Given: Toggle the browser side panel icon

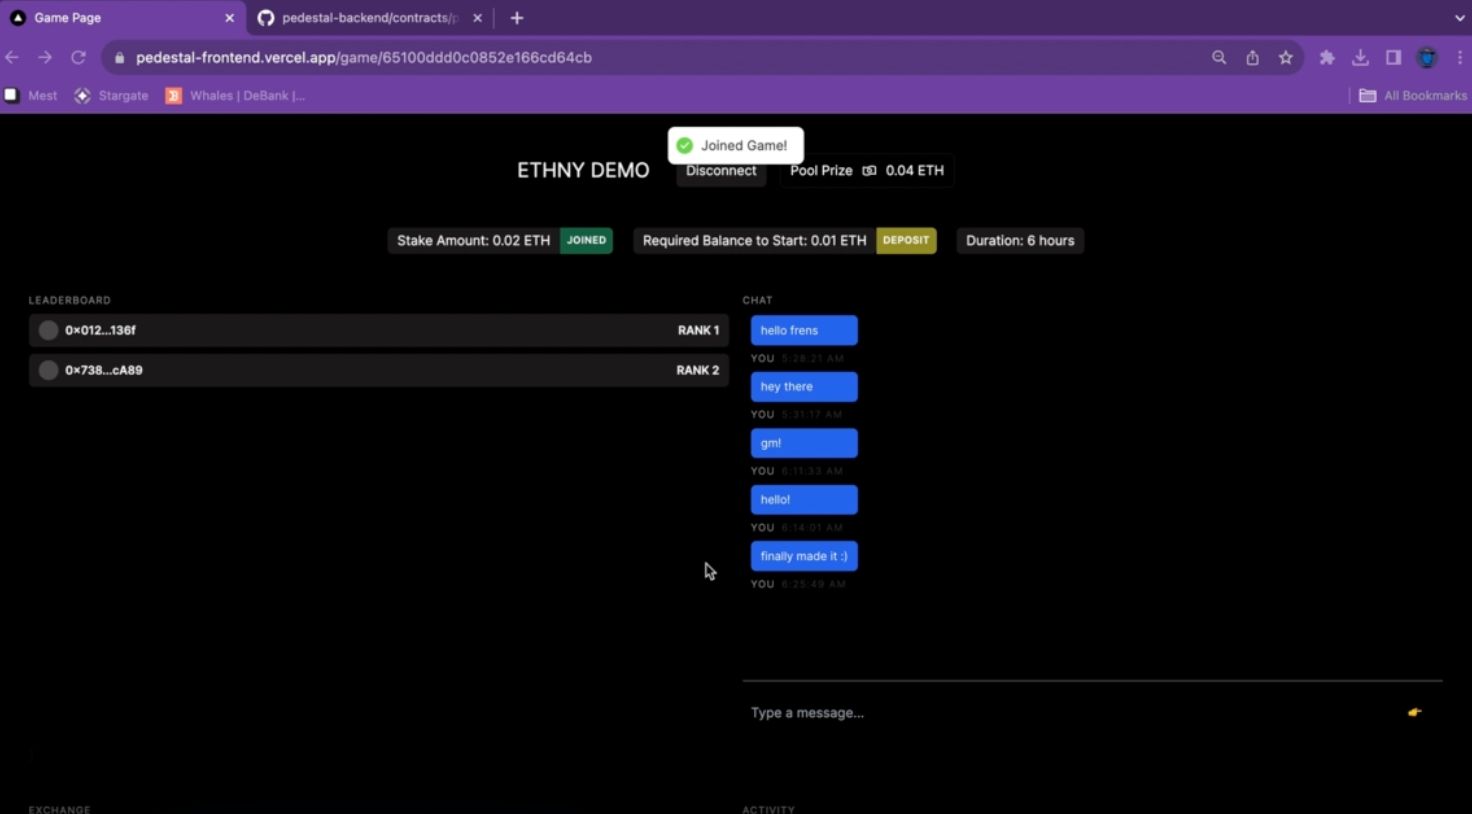Looking at the screenshot, I should 1393,58.
